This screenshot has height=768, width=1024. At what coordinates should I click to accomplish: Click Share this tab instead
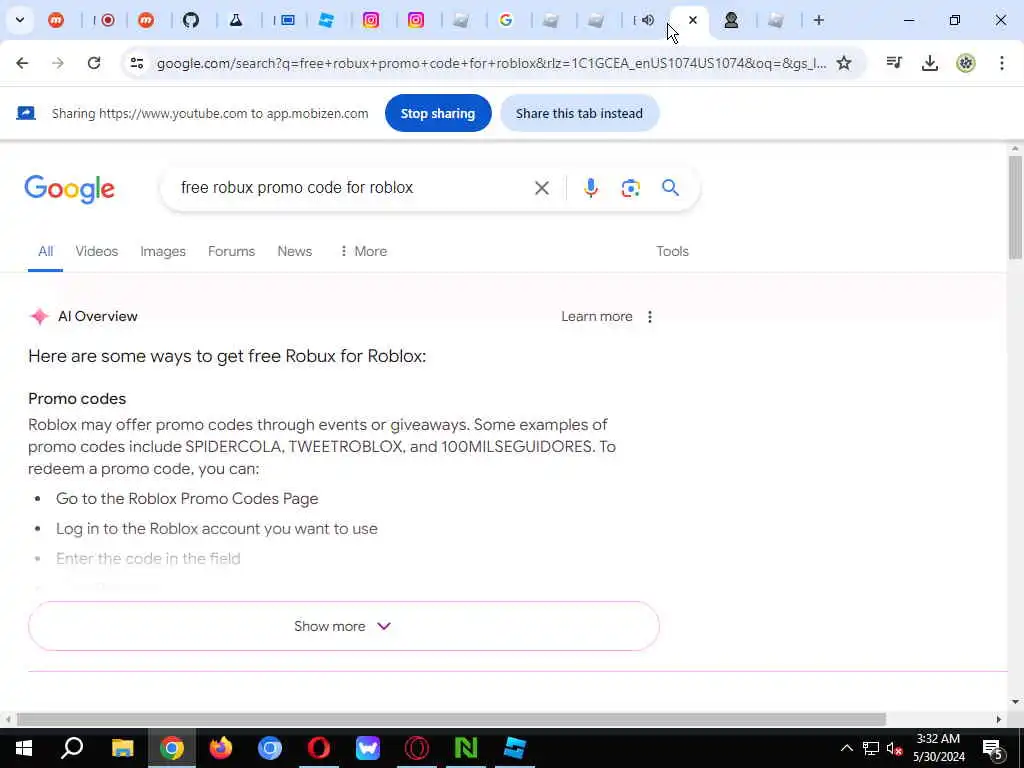pyautogui.click(x=579, y=113)
